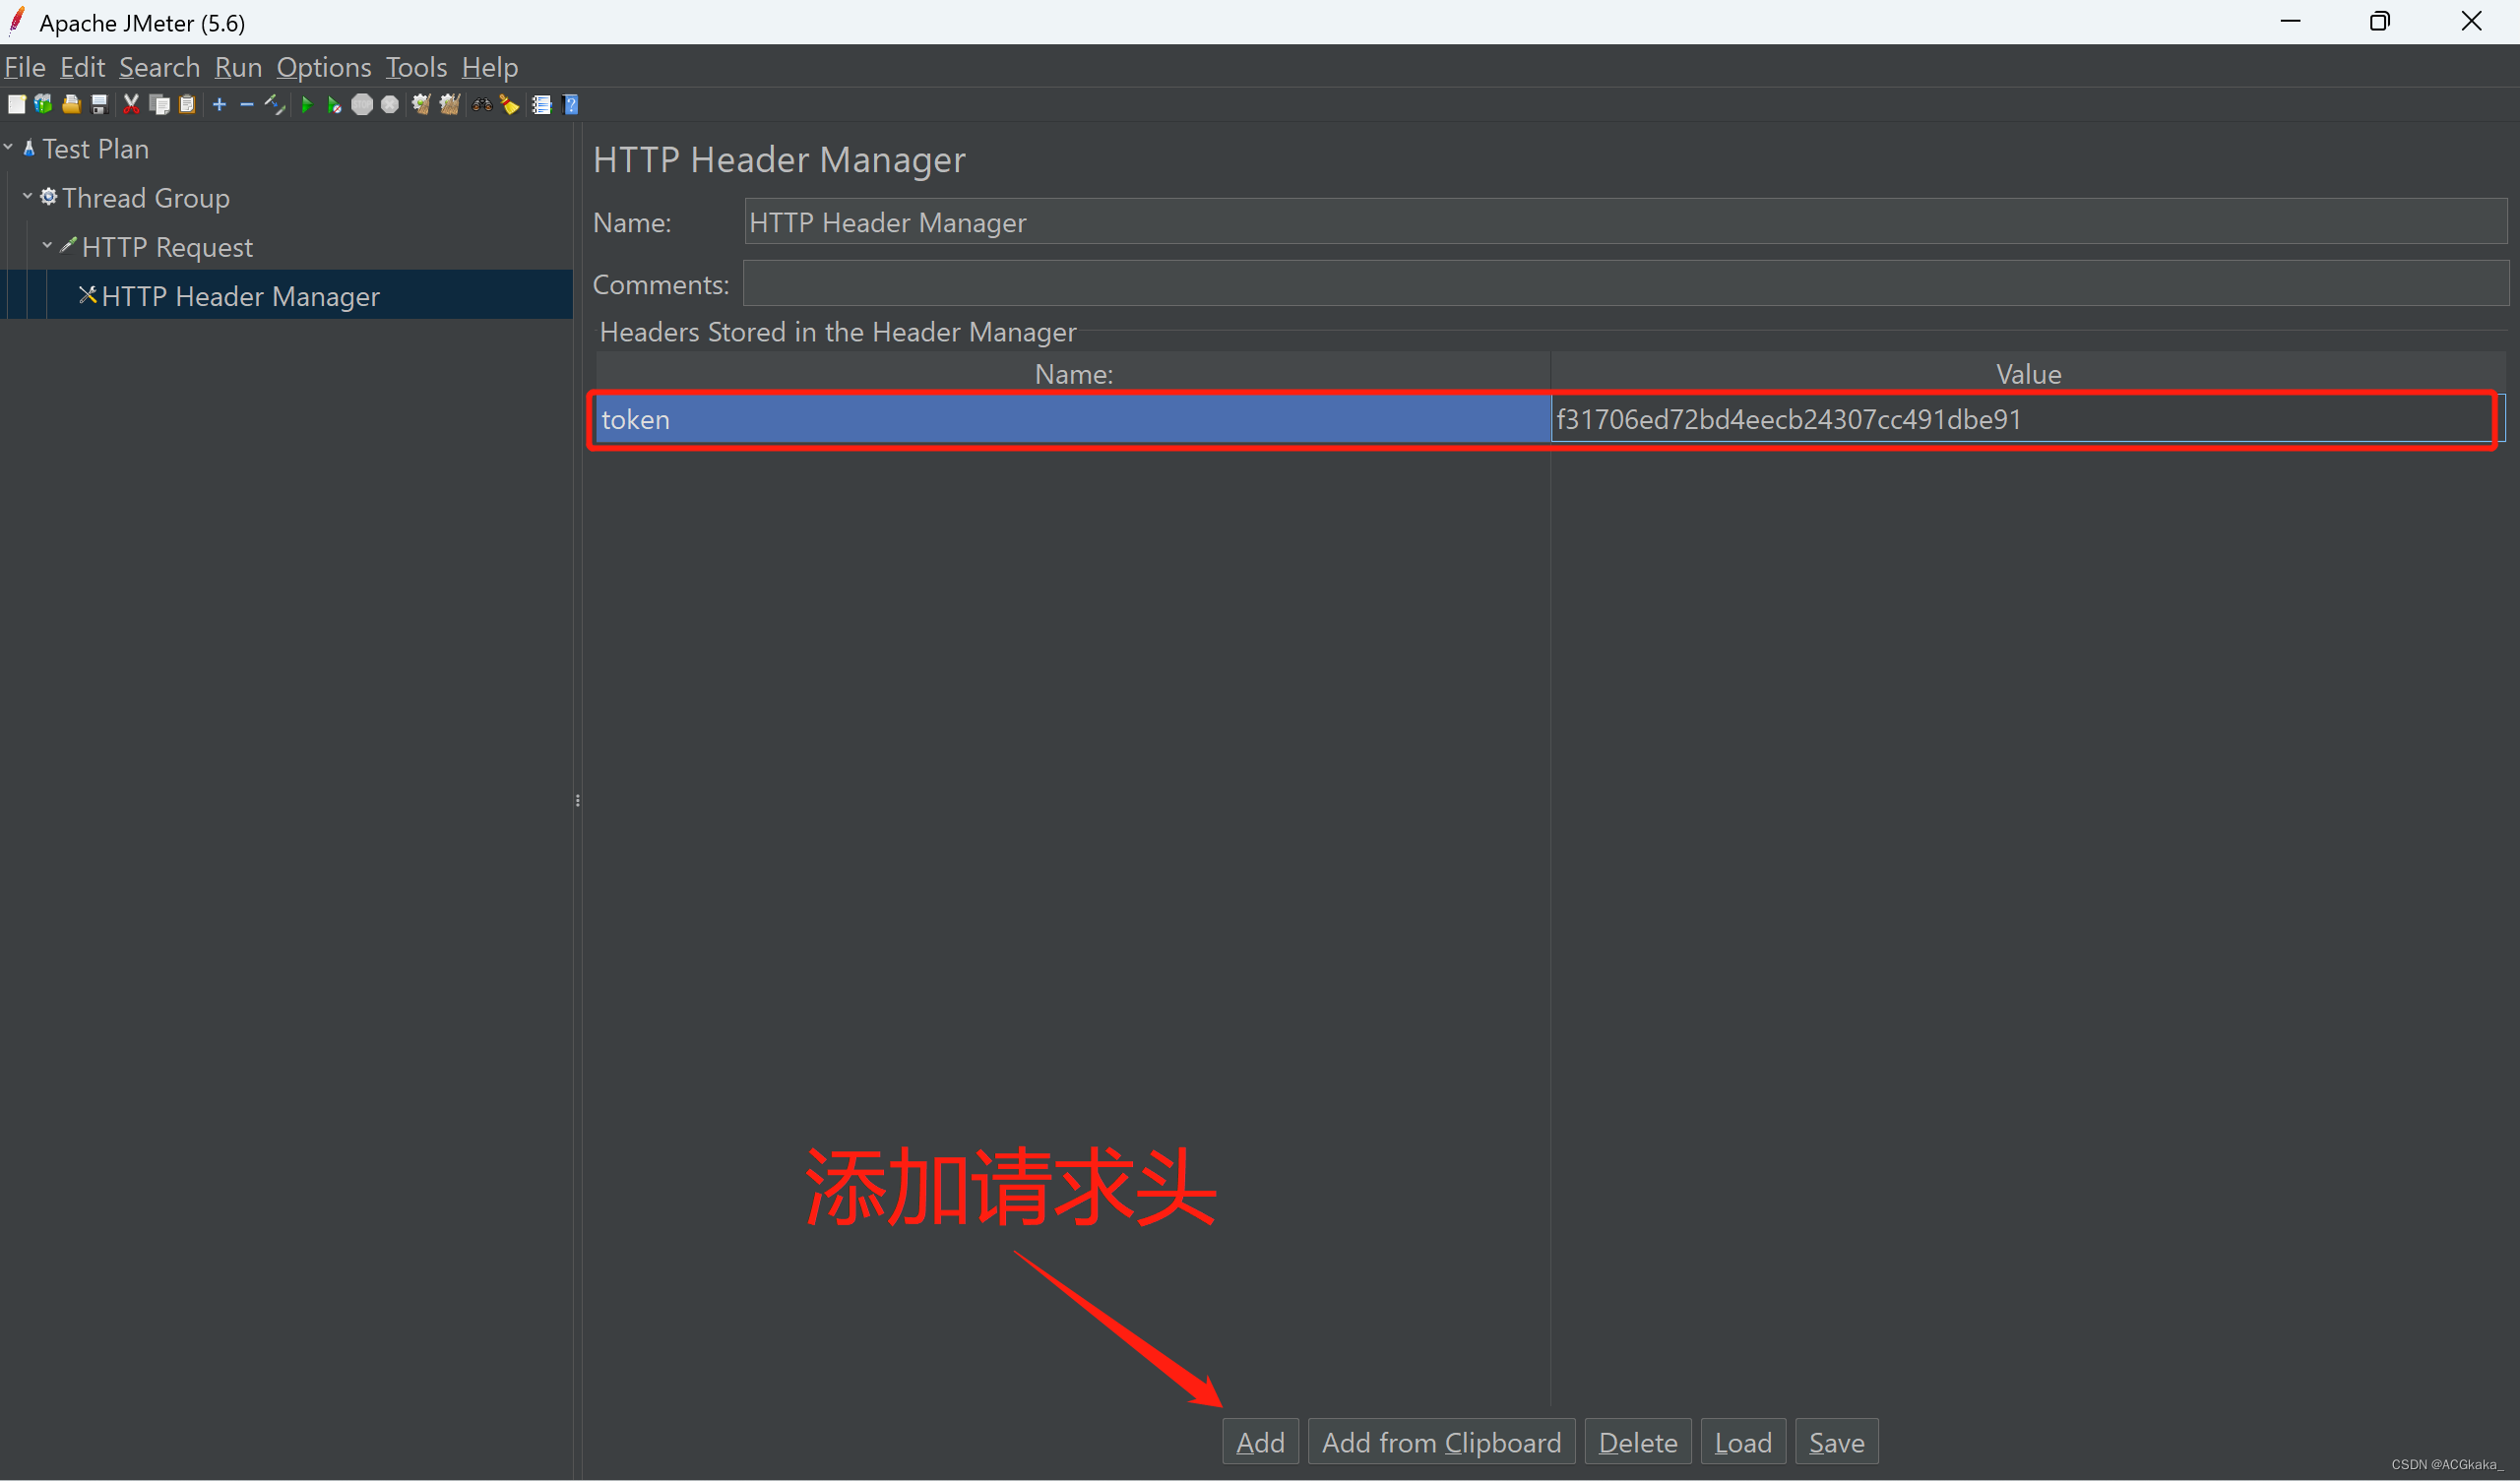The height and width of the screenshot is (1481, 2520).
Task: Click the Shutdown threads icon
Action: (390, 105)
